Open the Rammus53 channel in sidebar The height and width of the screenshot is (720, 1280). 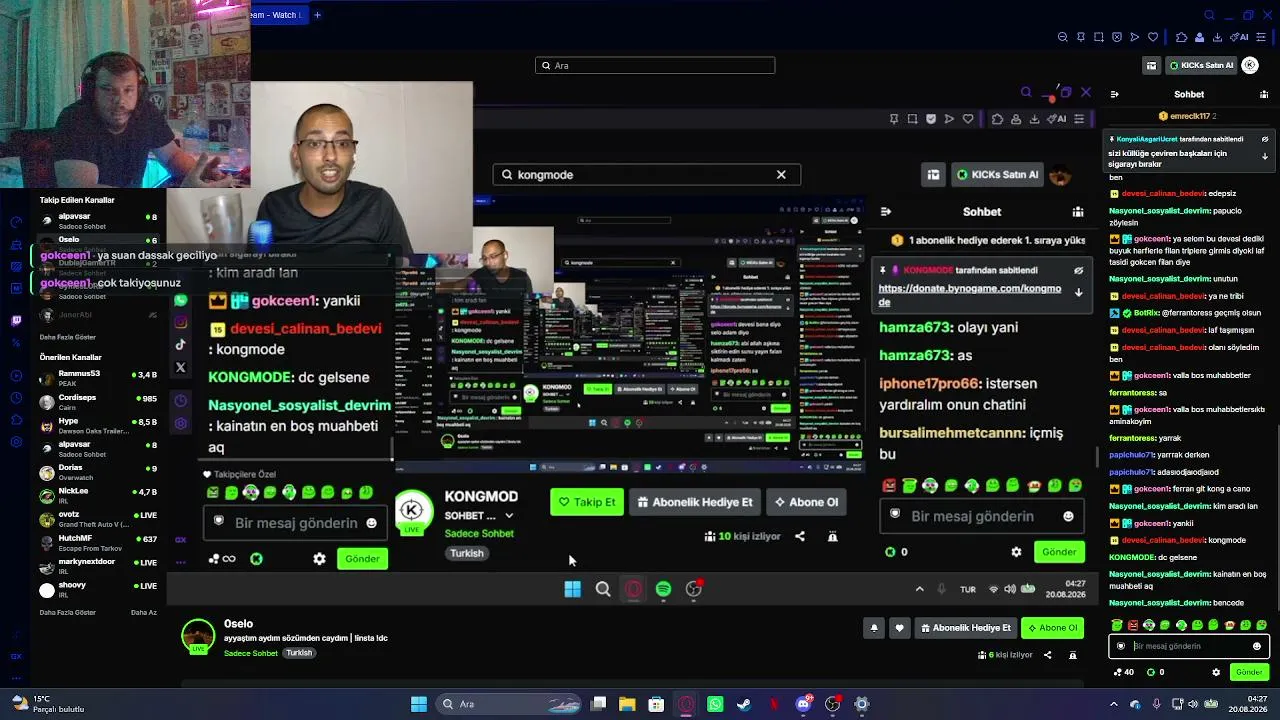pyautogui.click(x=99, y=377)
